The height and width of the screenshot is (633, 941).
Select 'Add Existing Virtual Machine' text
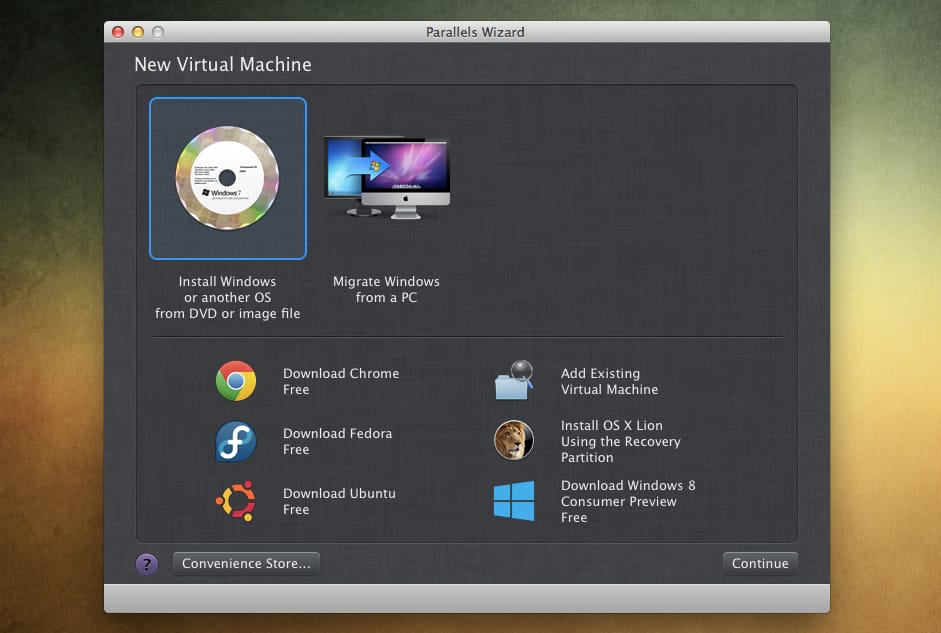coord(609,382)
